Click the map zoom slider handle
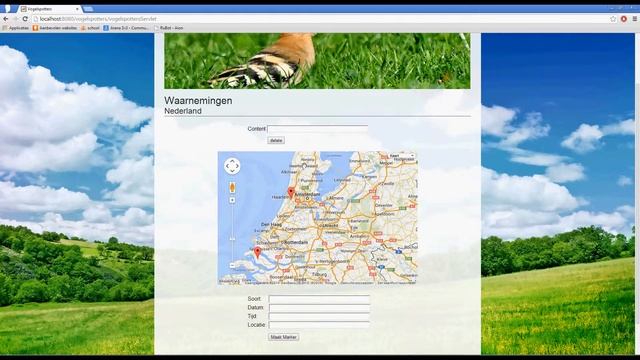The width and height of the screenshot is (640, 360). [232, 239]
